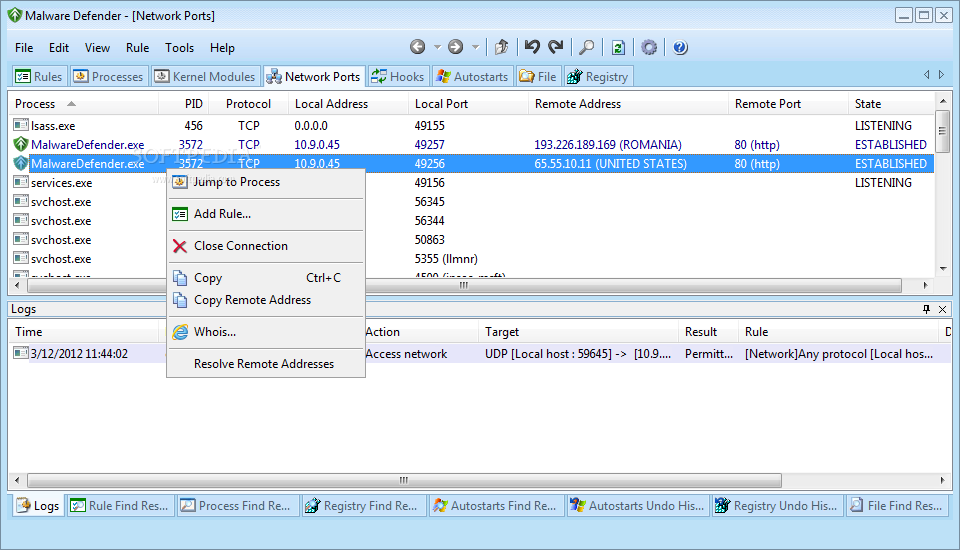The height and width of the screenshot is (550, 960).
Task: Sort by the Remote Address column header
Action: pyautogui.click(x=628, y=104)
